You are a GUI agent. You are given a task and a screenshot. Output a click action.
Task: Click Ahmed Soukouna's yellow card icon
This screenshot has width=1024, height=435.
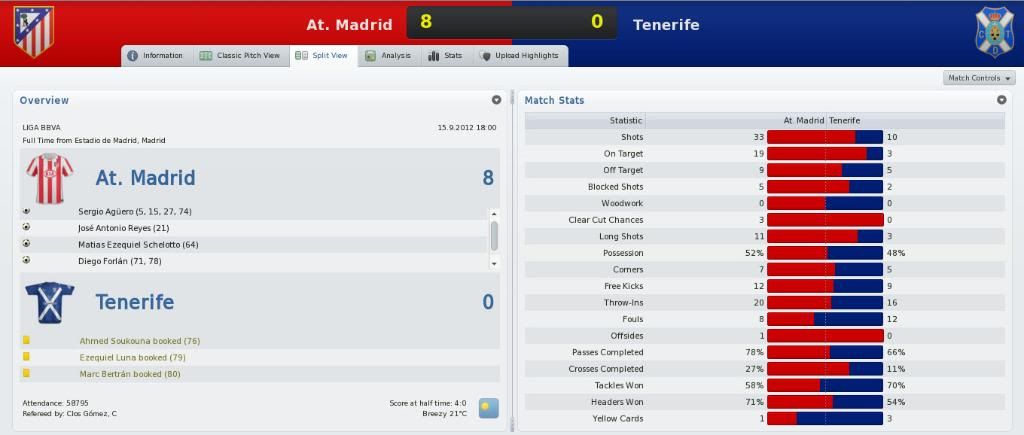(x=26, y=340)
